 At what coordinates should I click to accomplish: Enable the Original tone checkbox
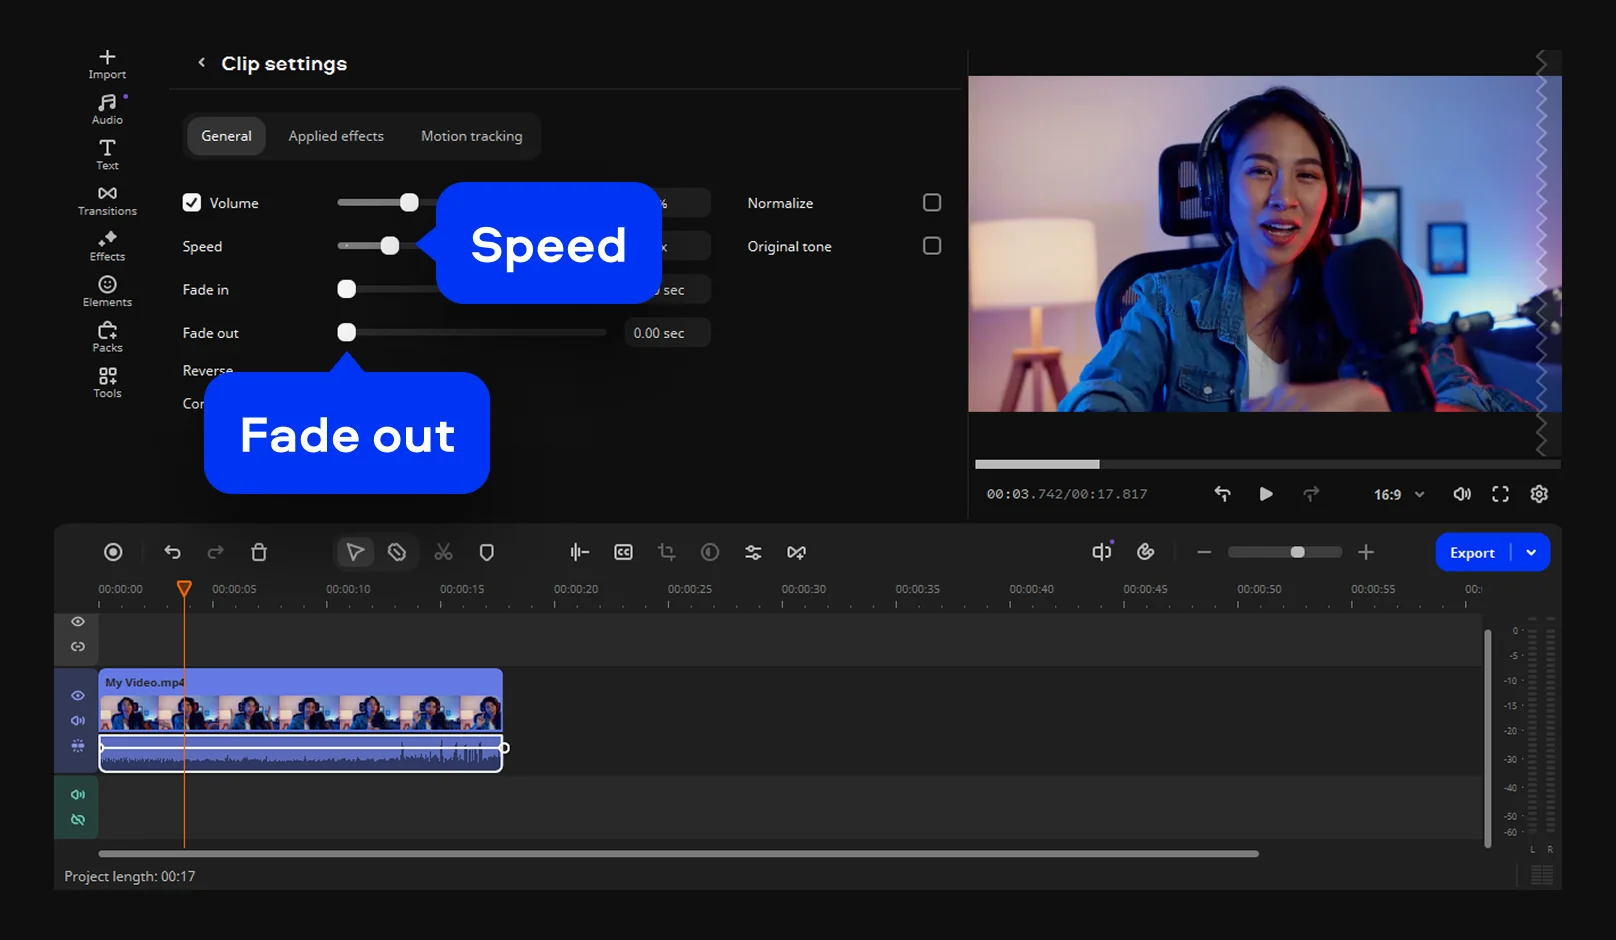click(x=931, y=246)
